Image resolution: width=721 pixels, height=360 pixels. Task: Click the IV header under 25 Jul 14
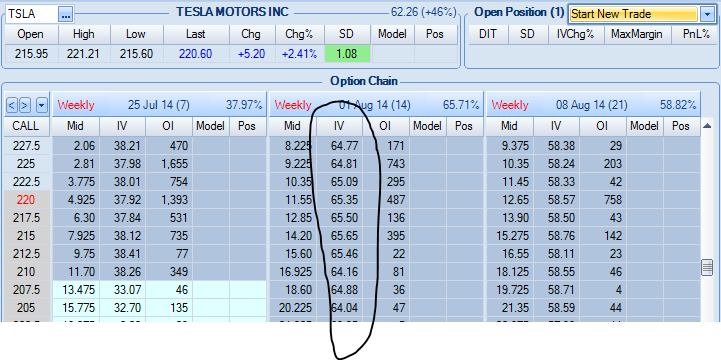[x=122, y=126]
